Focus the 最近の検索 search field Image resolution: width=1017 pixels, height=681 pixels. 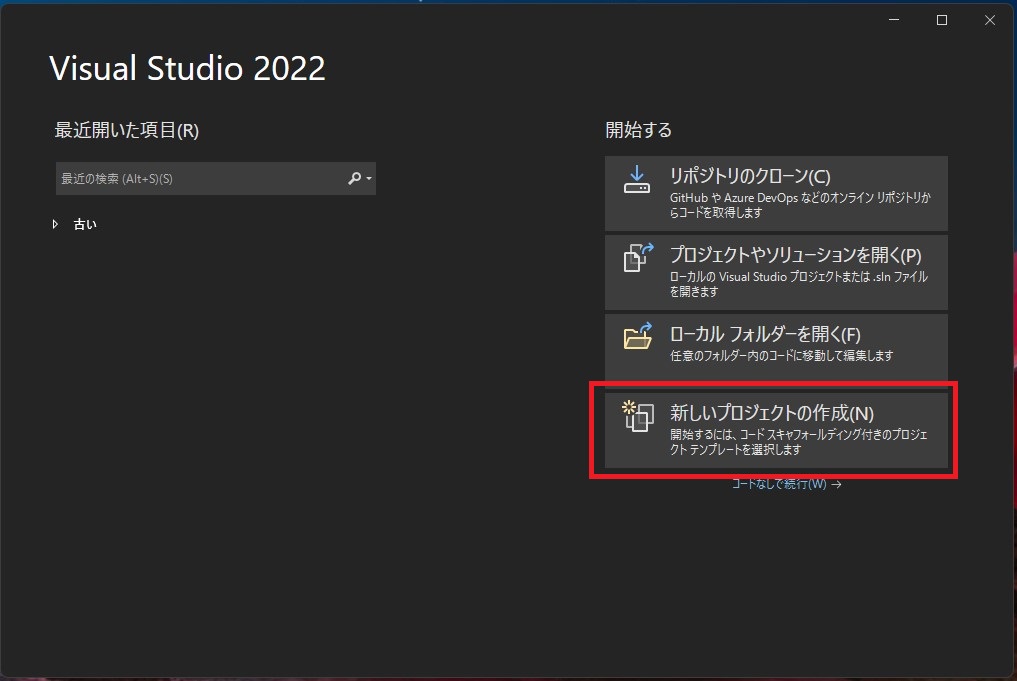click(215, 178)
